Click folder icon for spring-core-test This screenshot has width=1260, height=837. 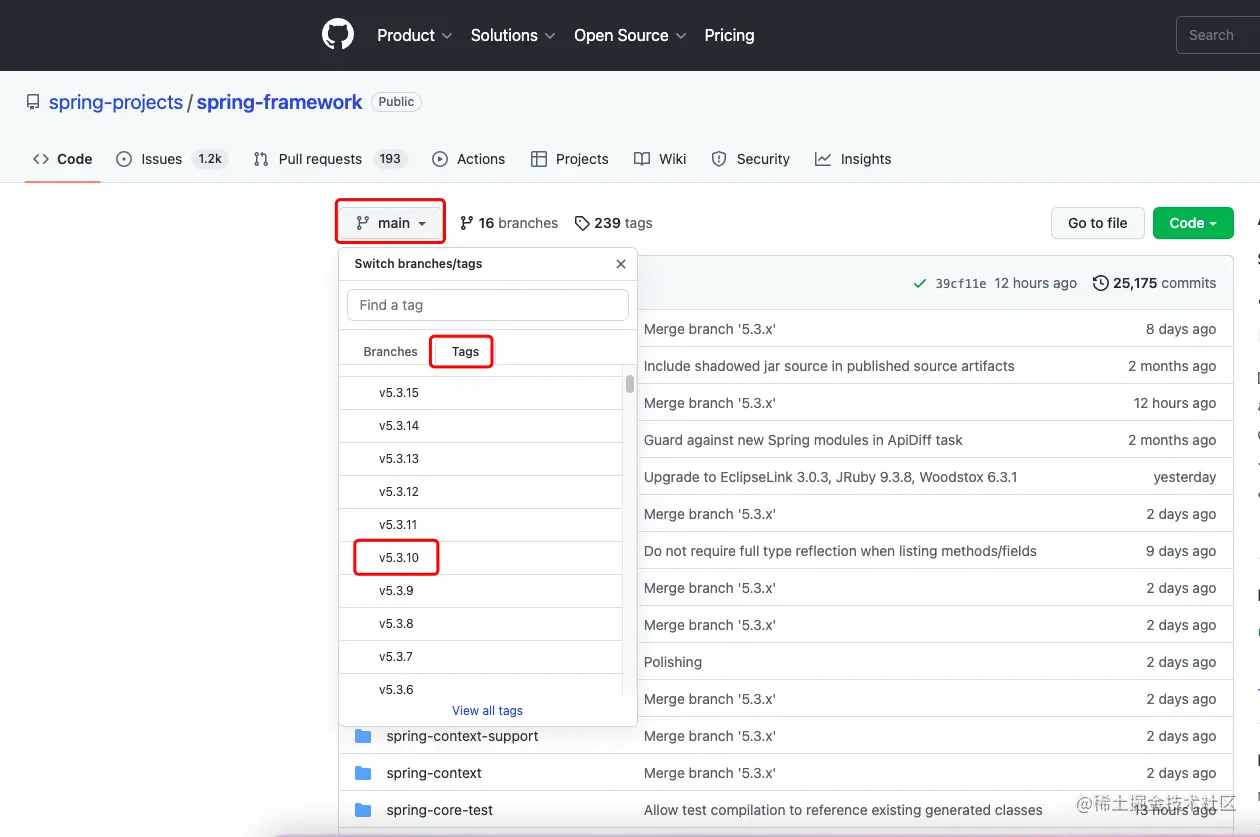point(363,810)
